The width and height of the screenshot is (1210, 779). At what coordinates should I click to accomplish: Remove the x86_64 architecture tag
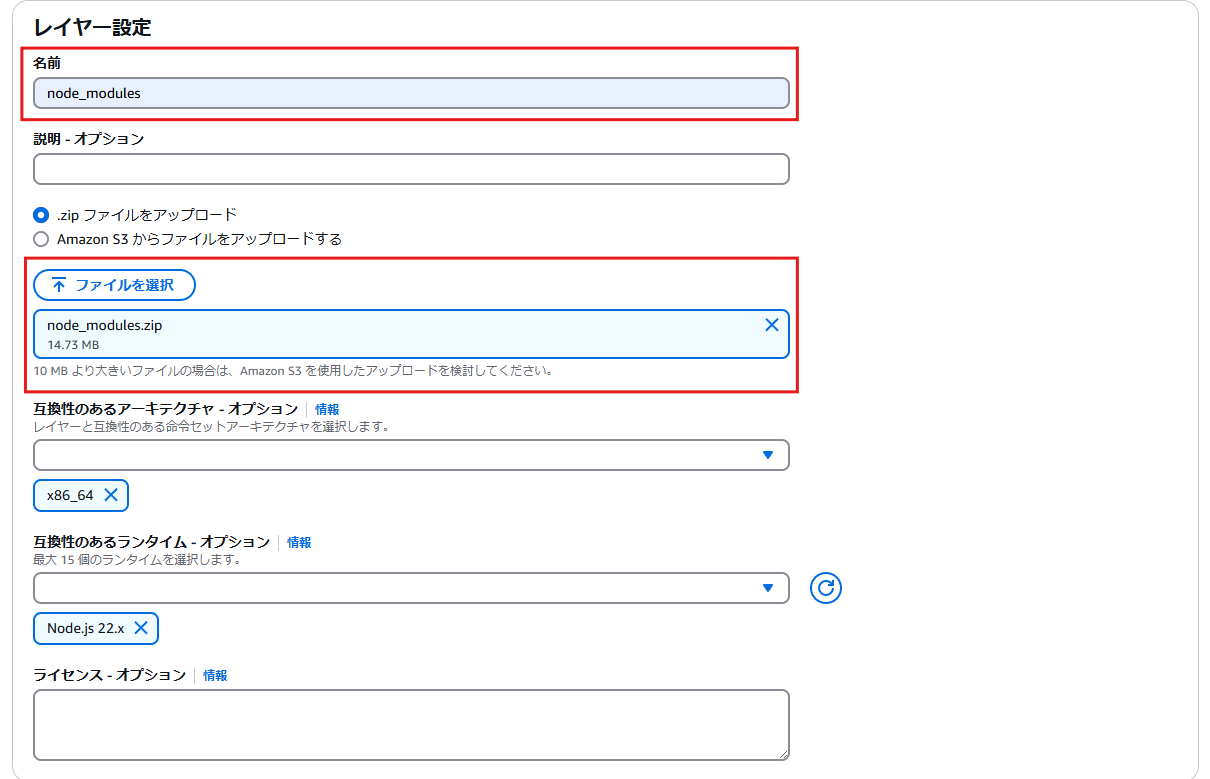[111, 495]
